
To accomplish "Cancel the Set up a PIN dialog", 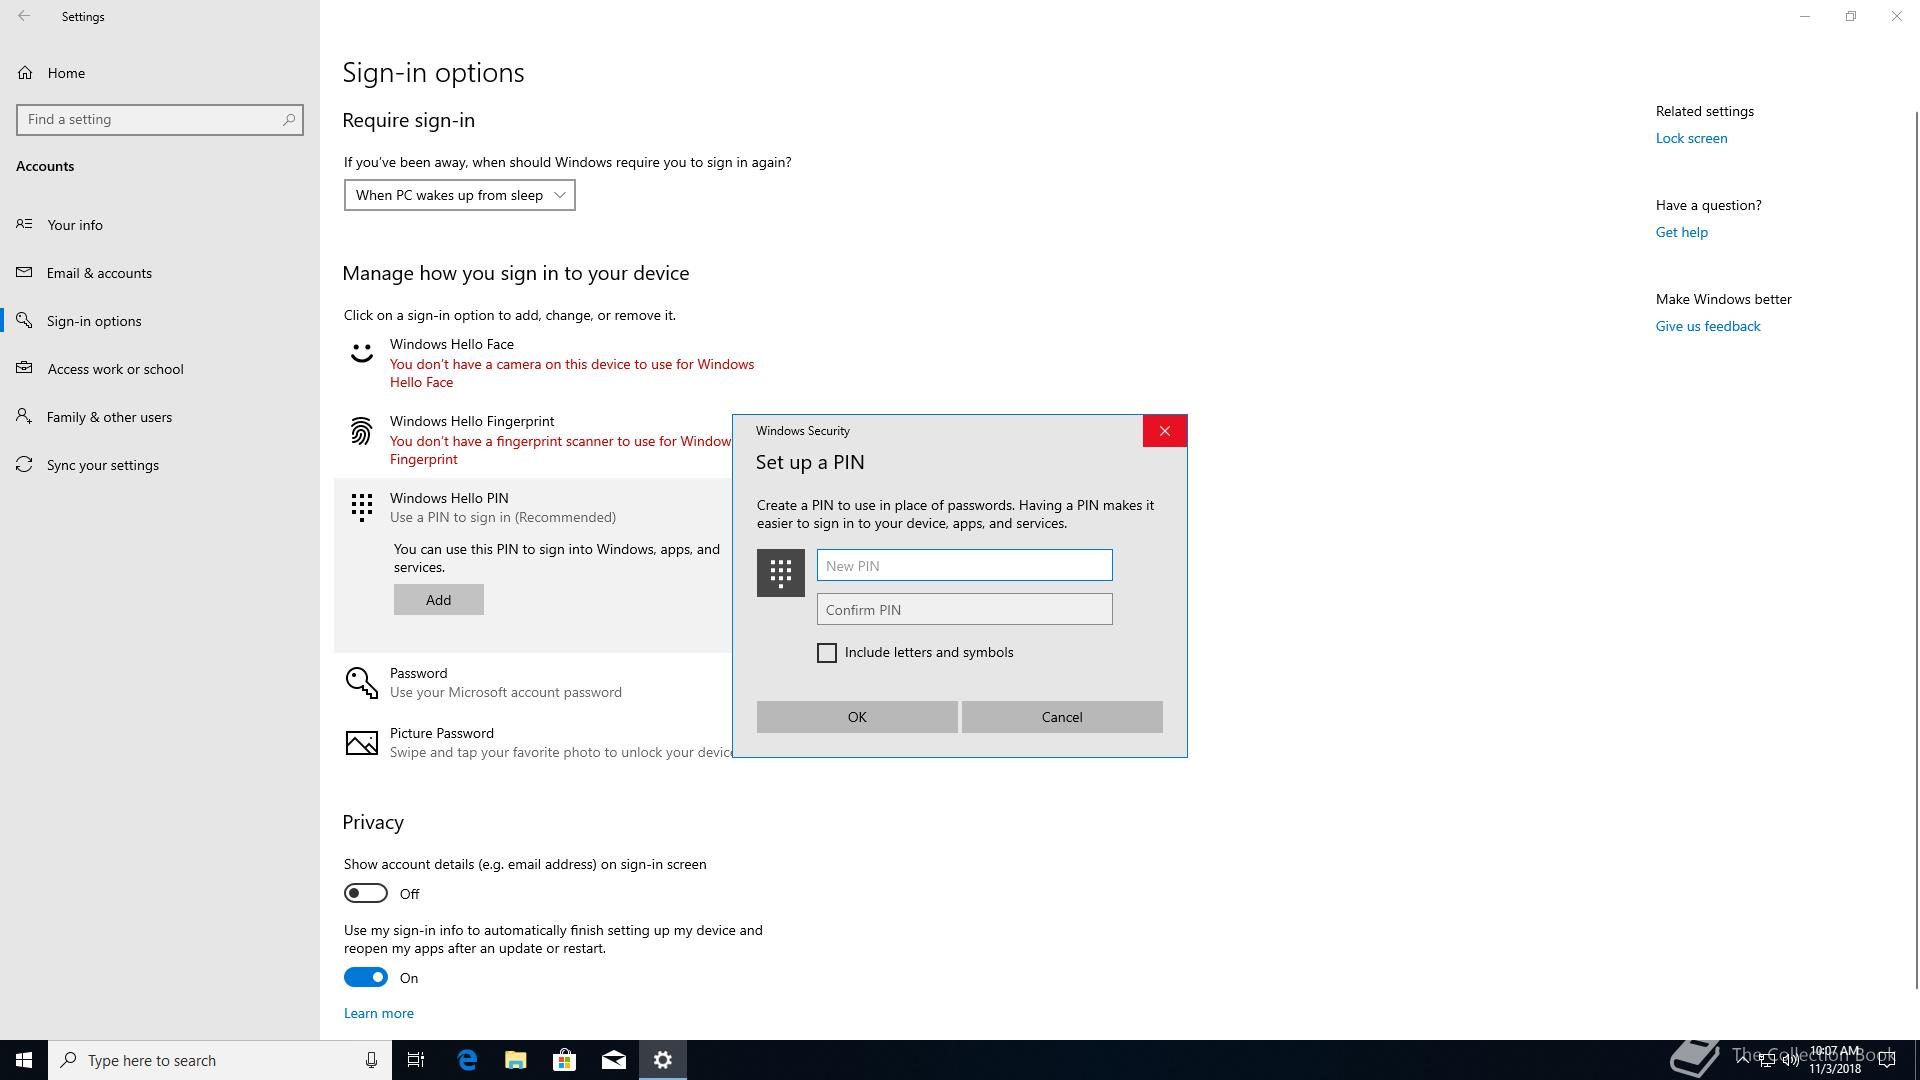I will click(1062, 717).
